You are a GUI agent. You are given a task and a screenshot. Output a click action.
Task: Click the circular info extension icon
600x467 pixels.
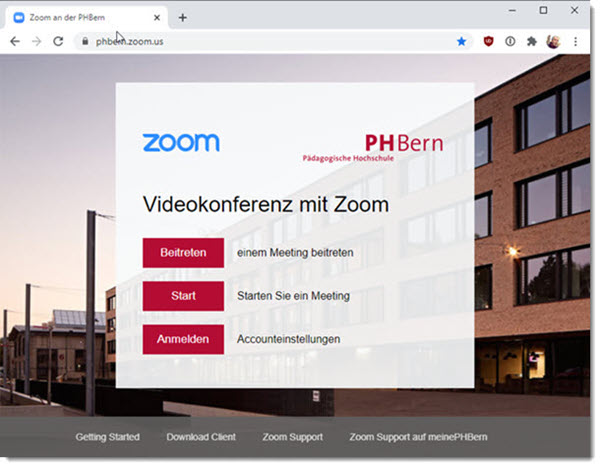coord(510,41)
